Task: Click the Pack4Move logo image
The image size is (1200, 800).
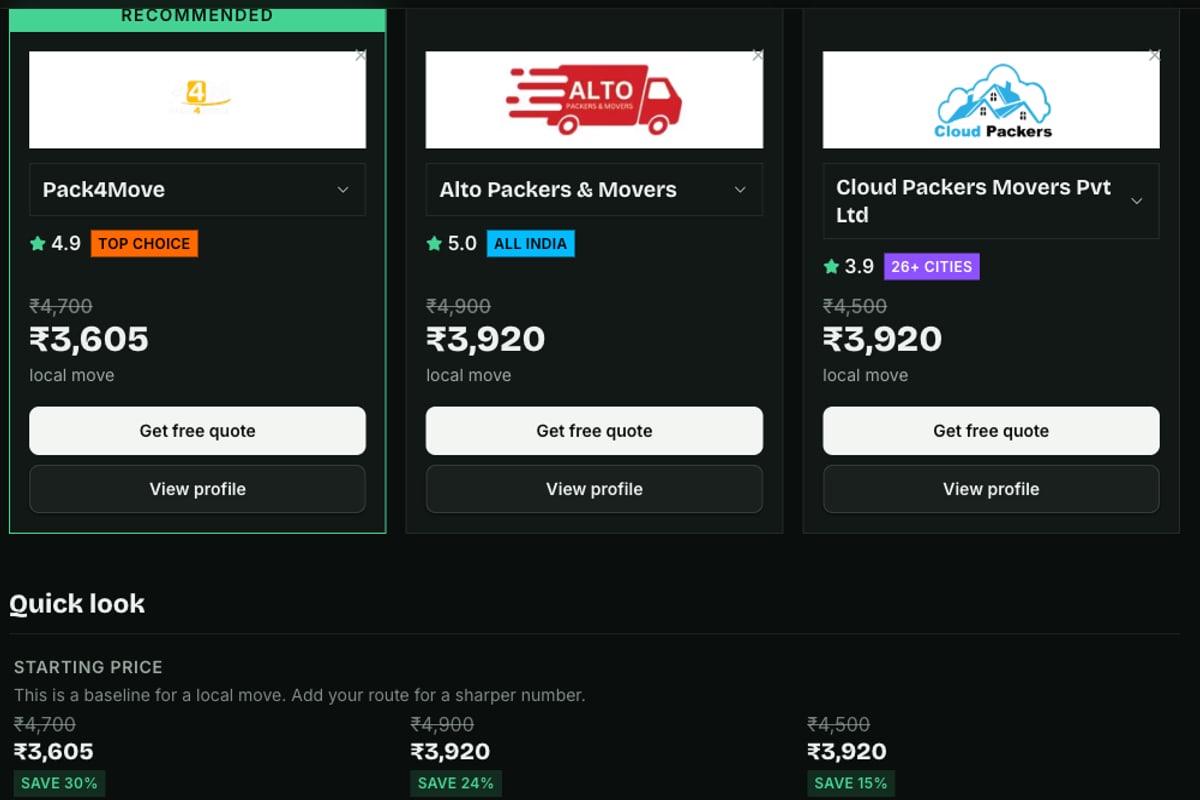Action: (197, 100)
